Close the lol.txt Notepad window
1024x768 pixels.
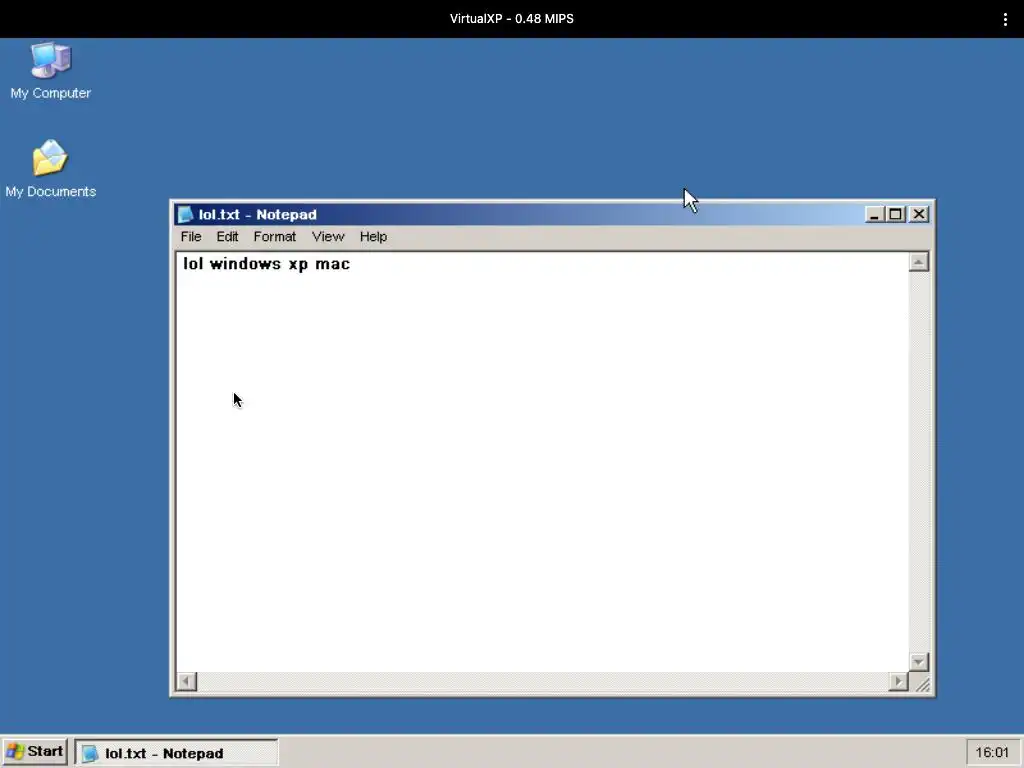tap(919, 214)
